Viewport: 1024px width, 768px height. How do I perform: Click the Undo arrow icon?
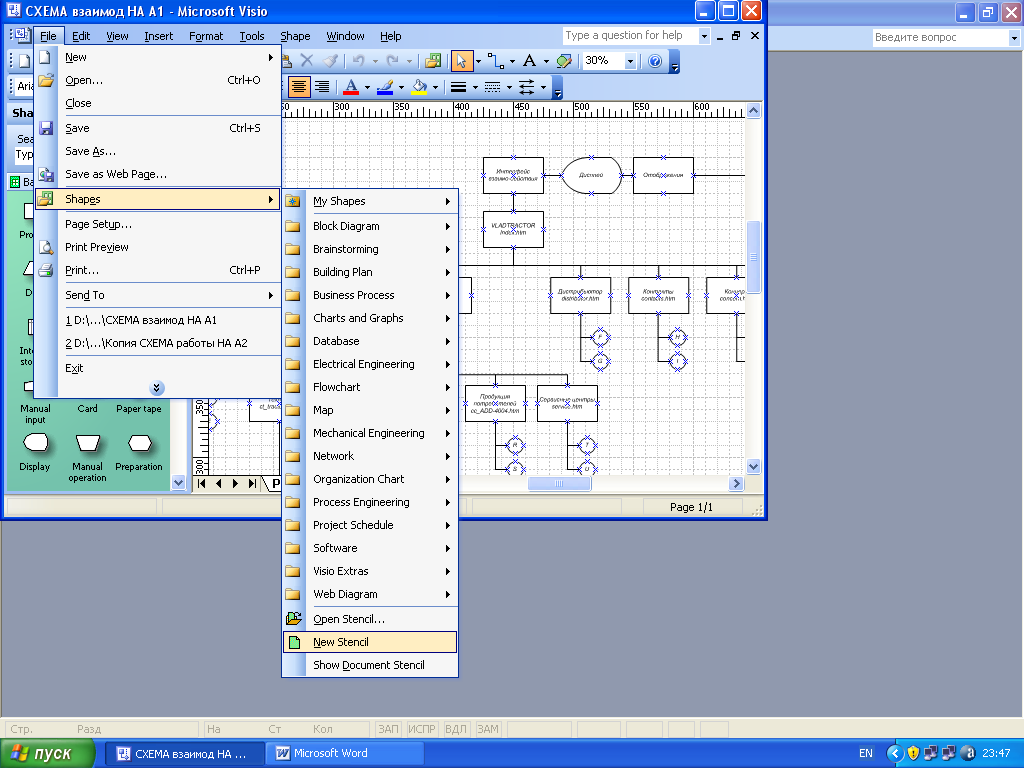tap(358, 61)
